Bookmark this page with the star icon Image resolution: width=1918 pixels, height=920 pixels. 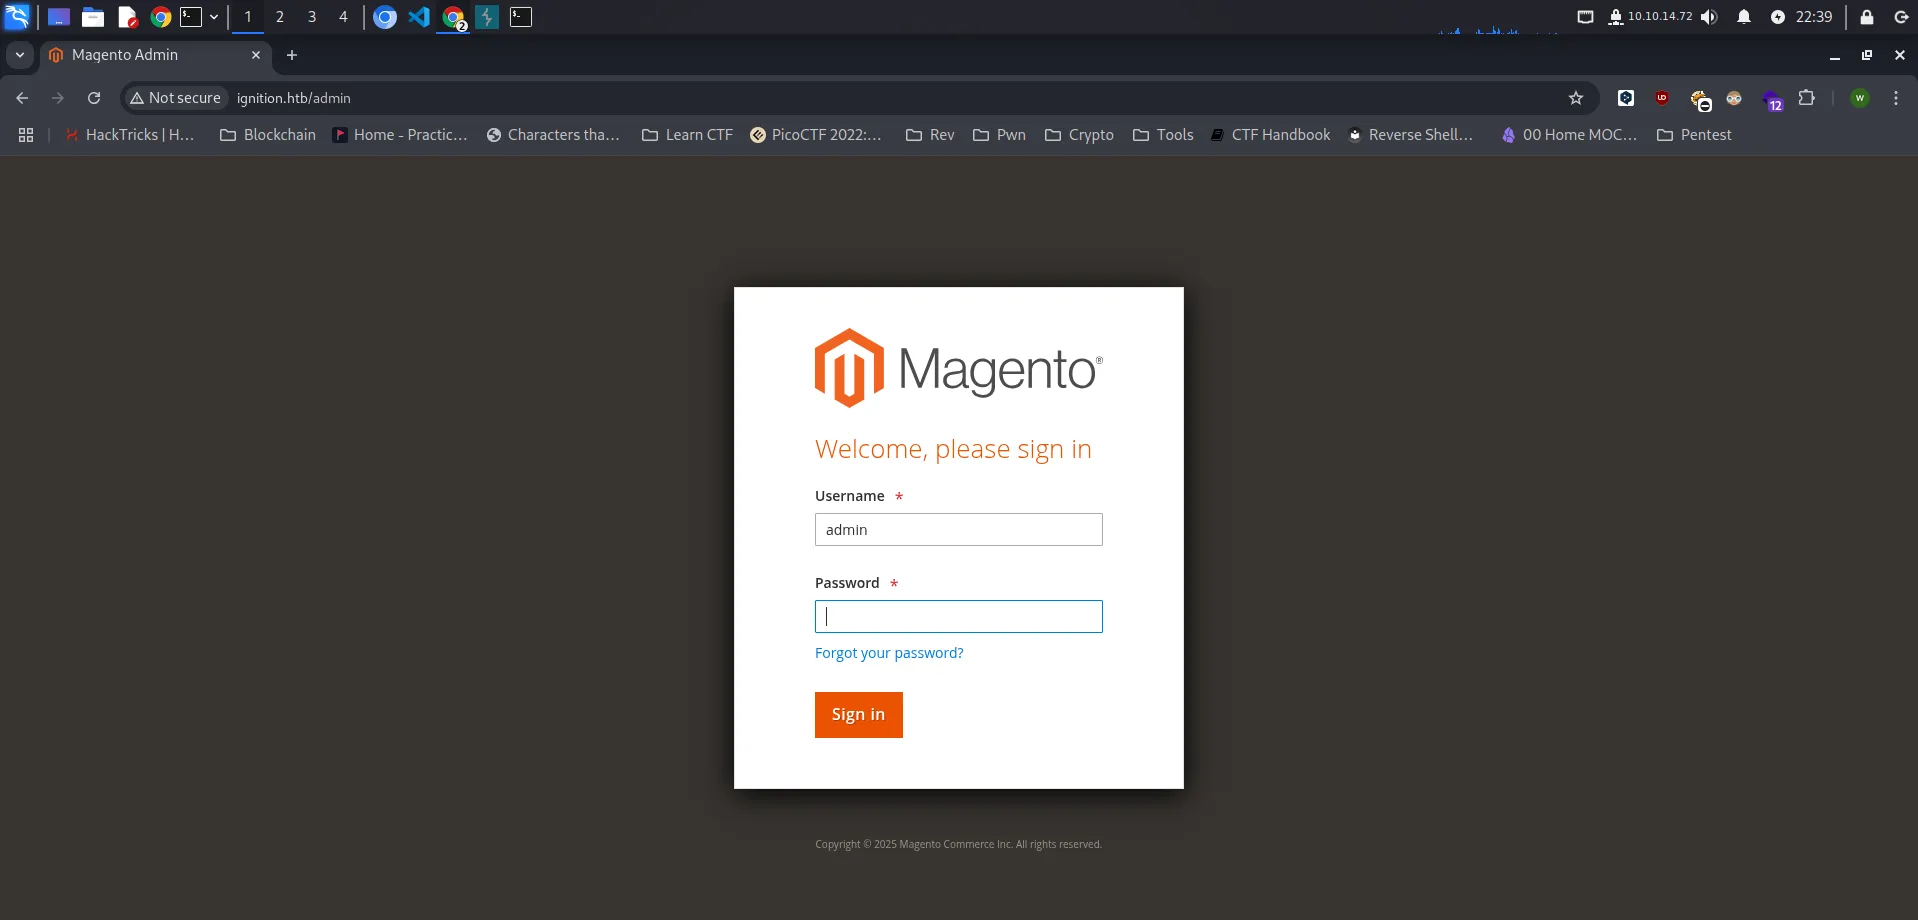click(x=1576, y=98)
